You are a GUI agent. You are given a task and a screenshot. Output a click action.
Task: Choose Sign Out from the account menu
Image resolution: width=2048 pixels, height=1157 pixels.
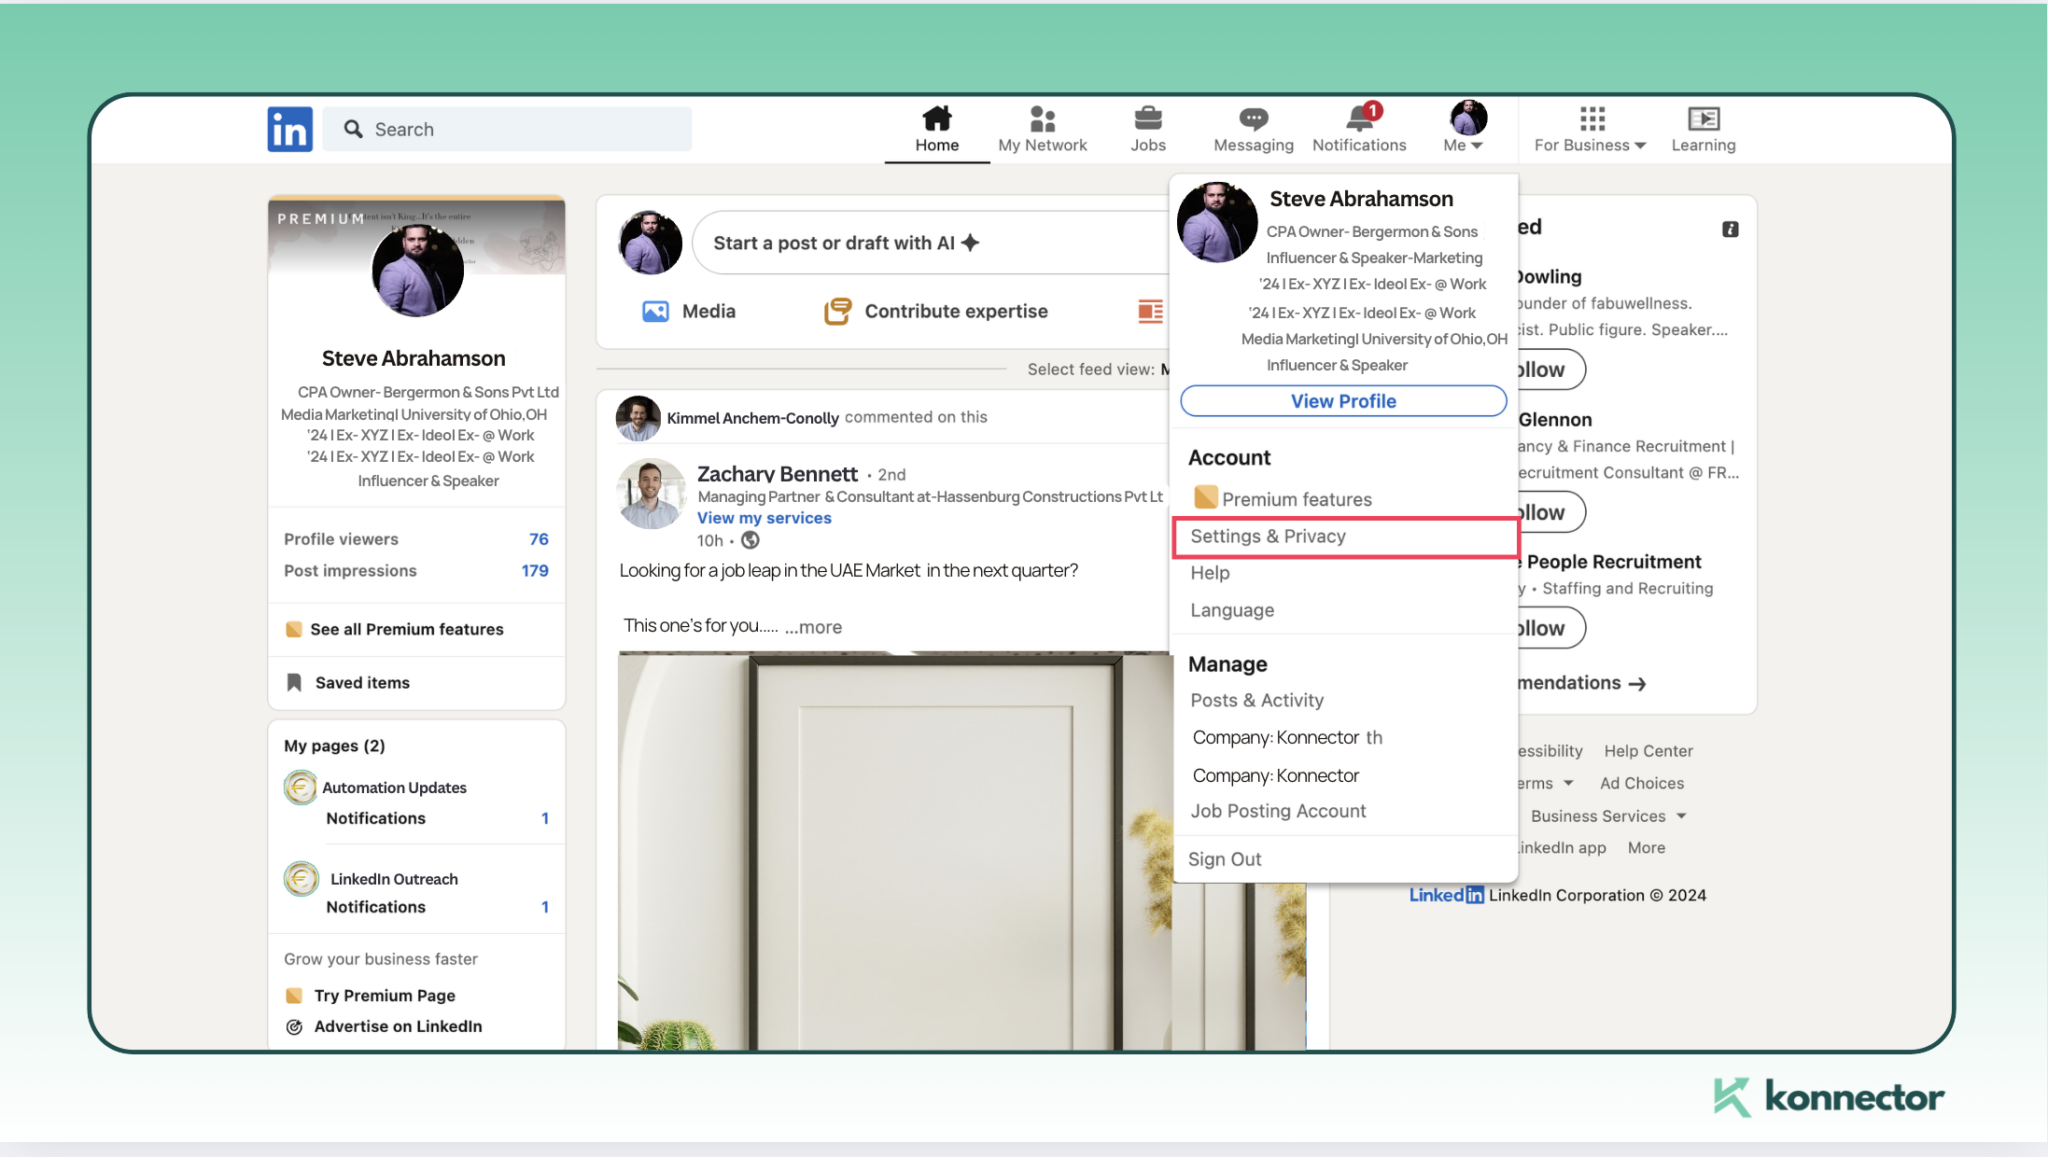click(1224, 858)
